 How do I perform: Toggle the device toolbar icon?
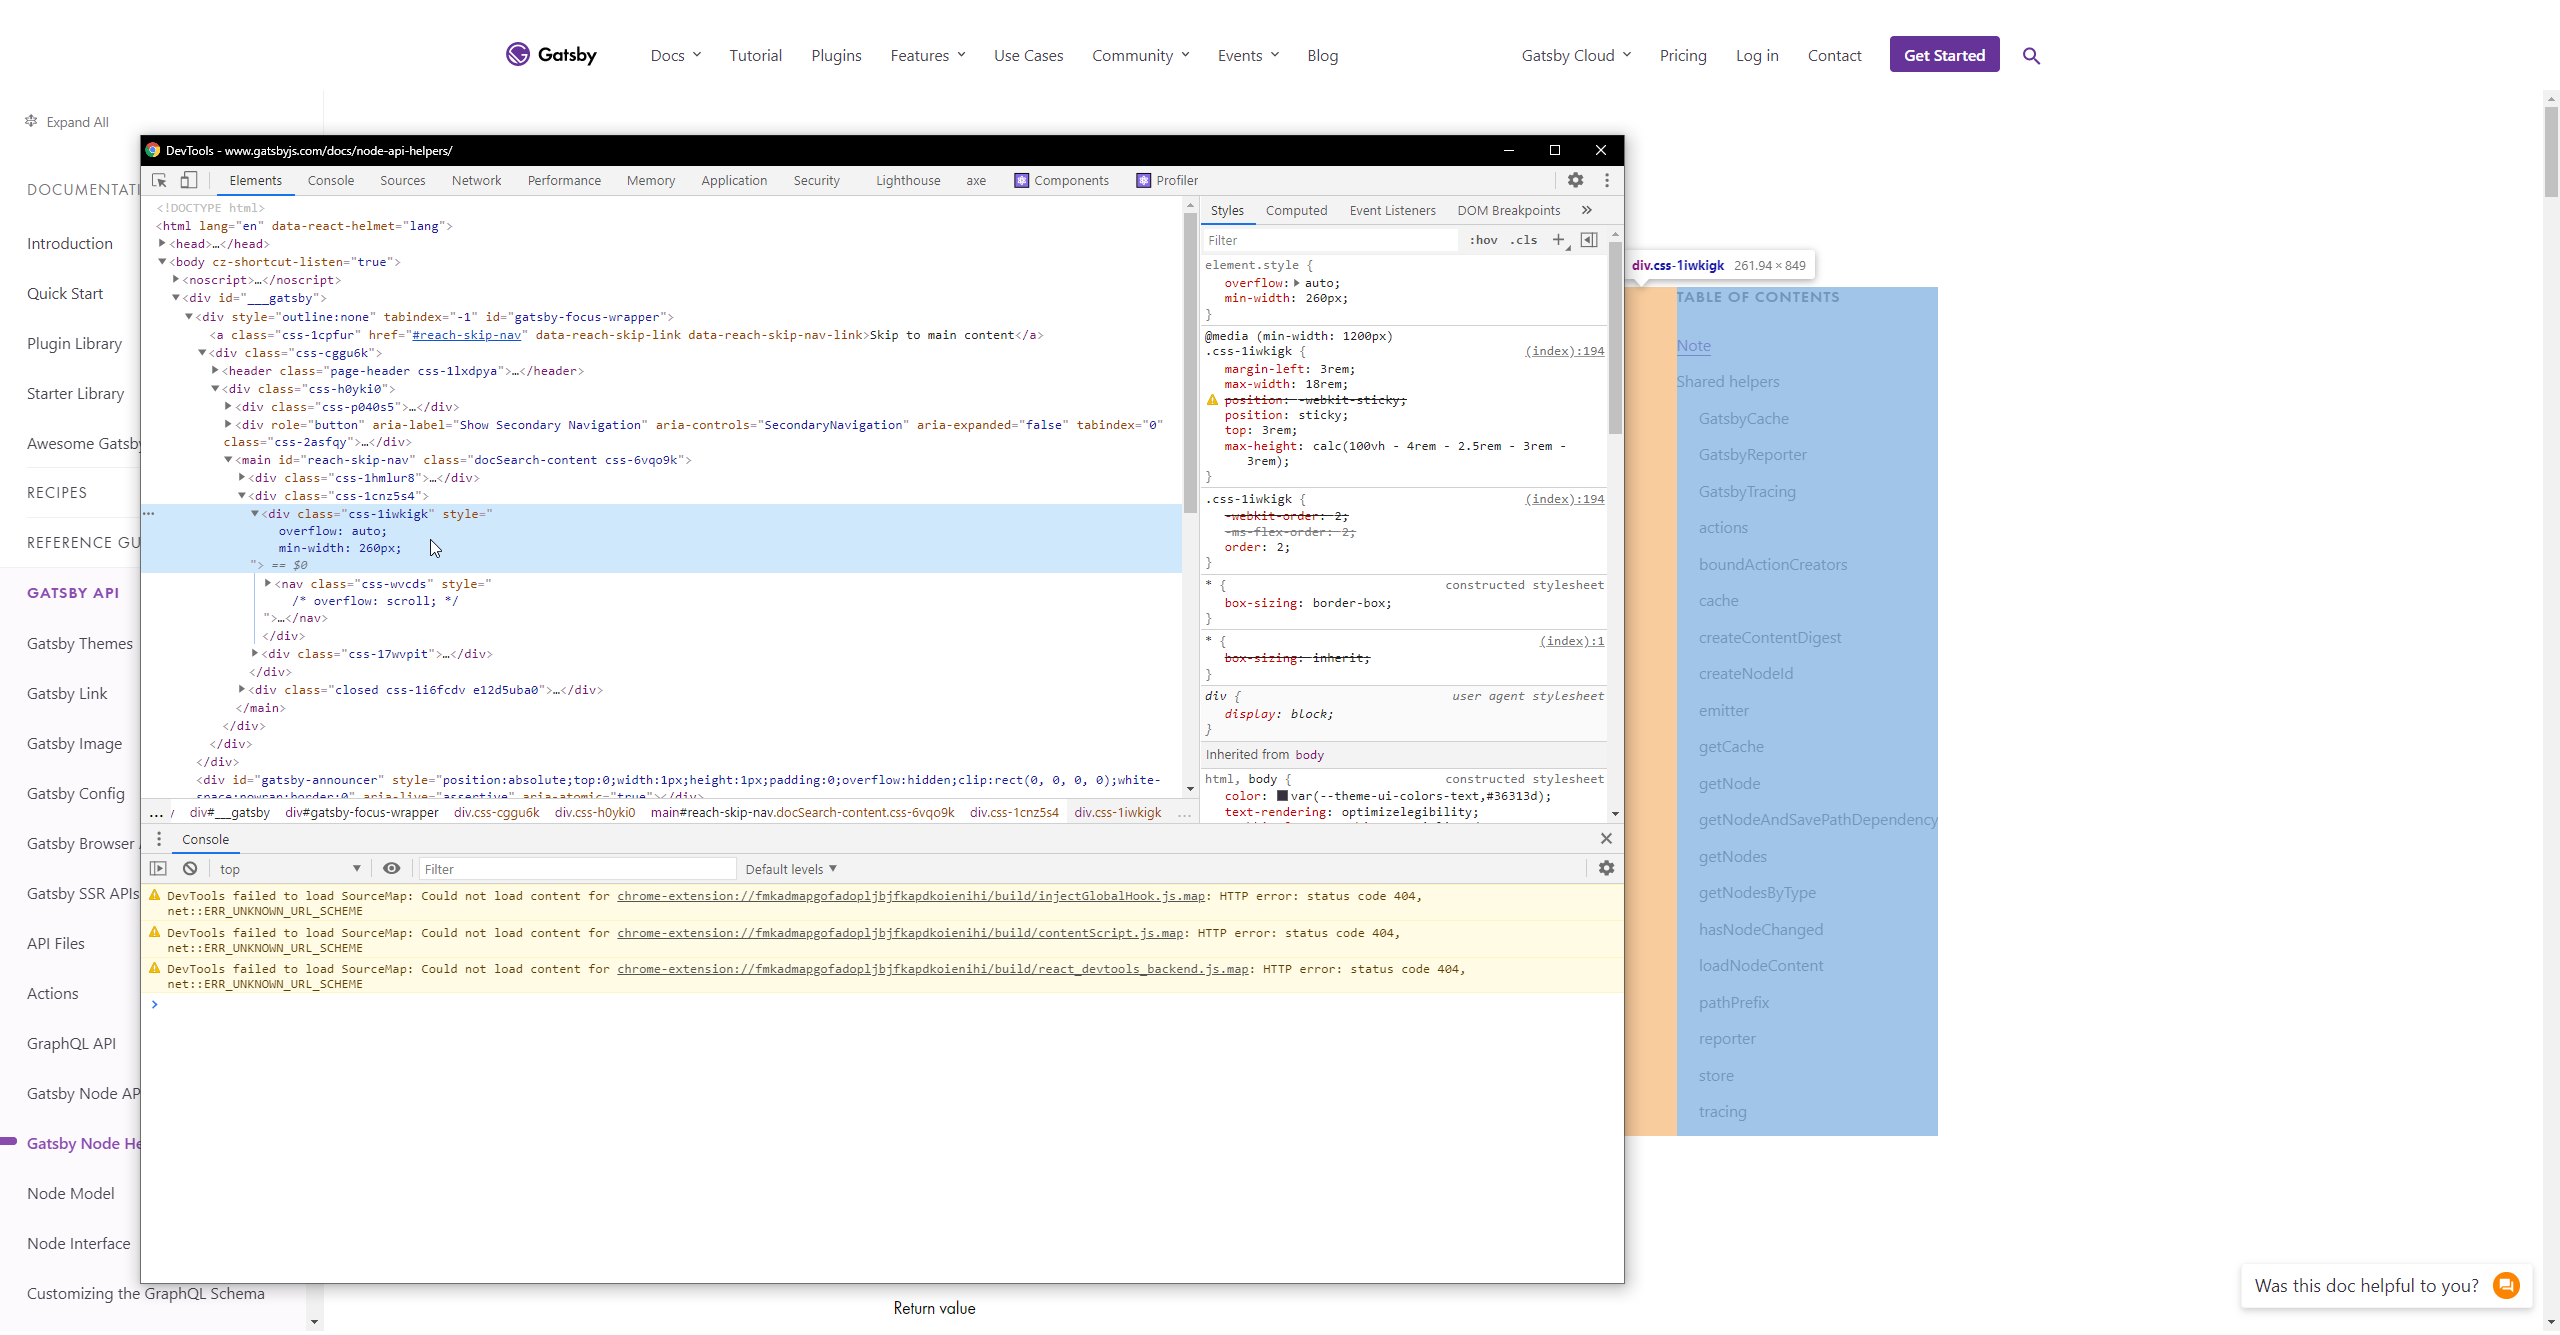pyautogui.click(x=188, y=180)
